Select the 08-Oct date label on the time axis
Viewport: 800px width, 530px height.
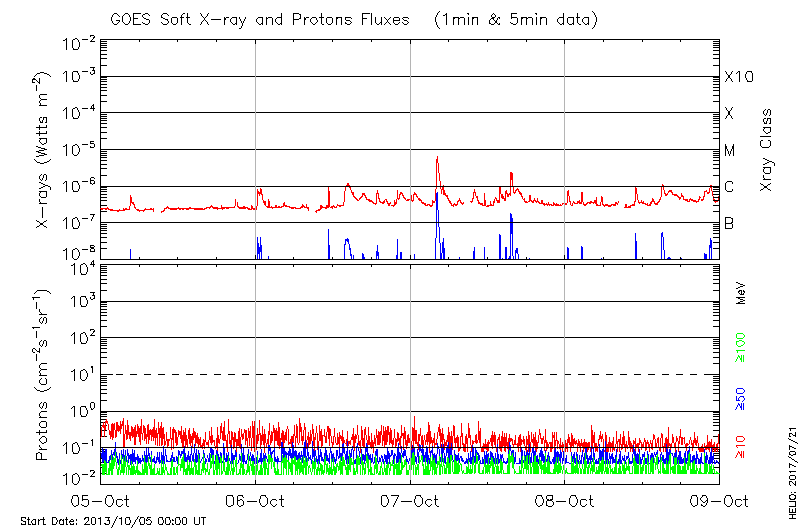[565, 501]
